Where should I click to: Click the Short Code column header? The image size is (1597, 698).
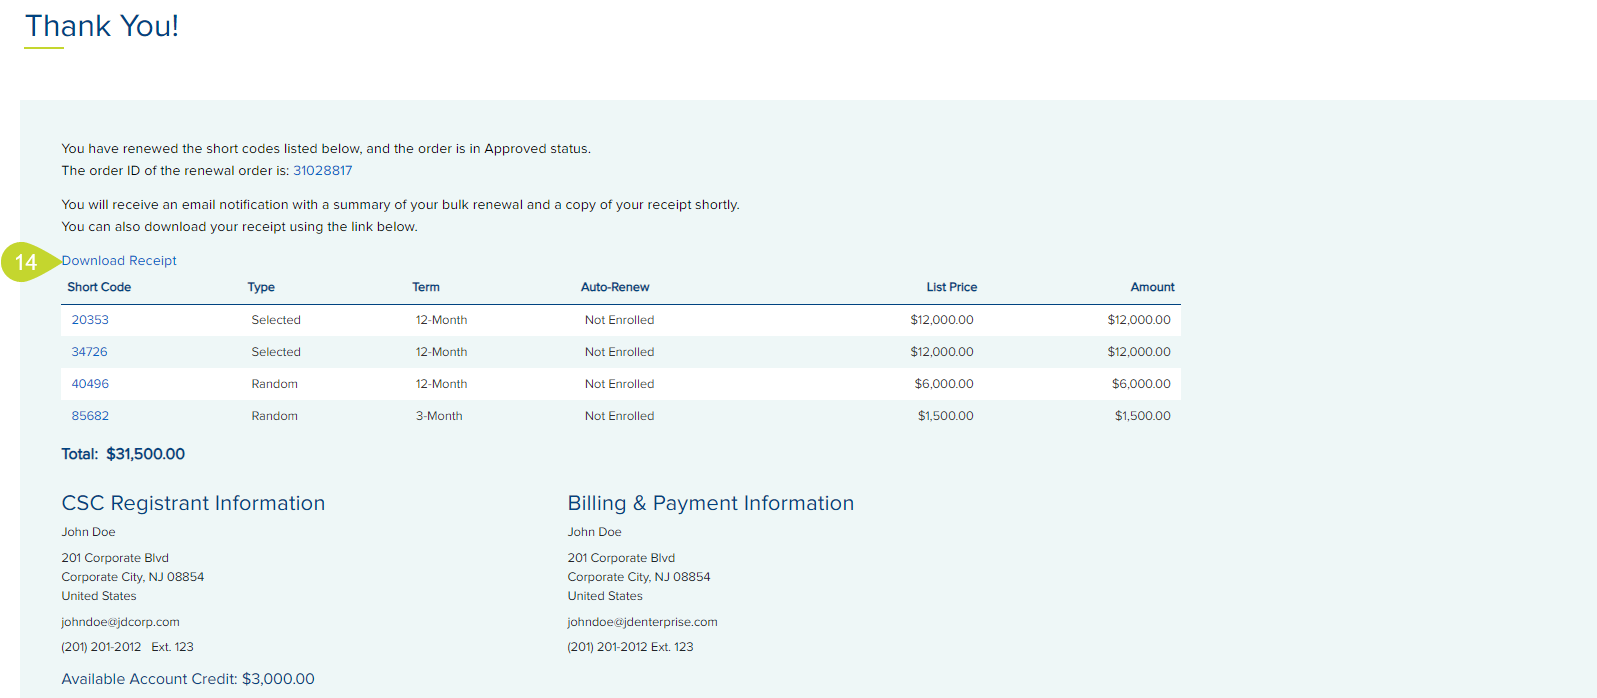pyautogui.click(x=99, y=287)
